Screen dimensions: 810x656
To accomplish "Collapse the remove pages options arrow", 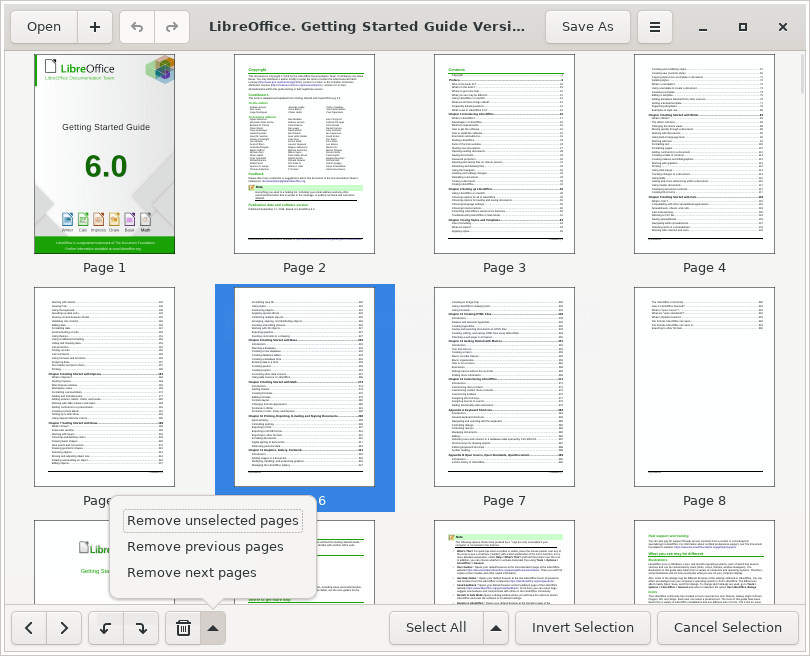I will tap(213, 628).
